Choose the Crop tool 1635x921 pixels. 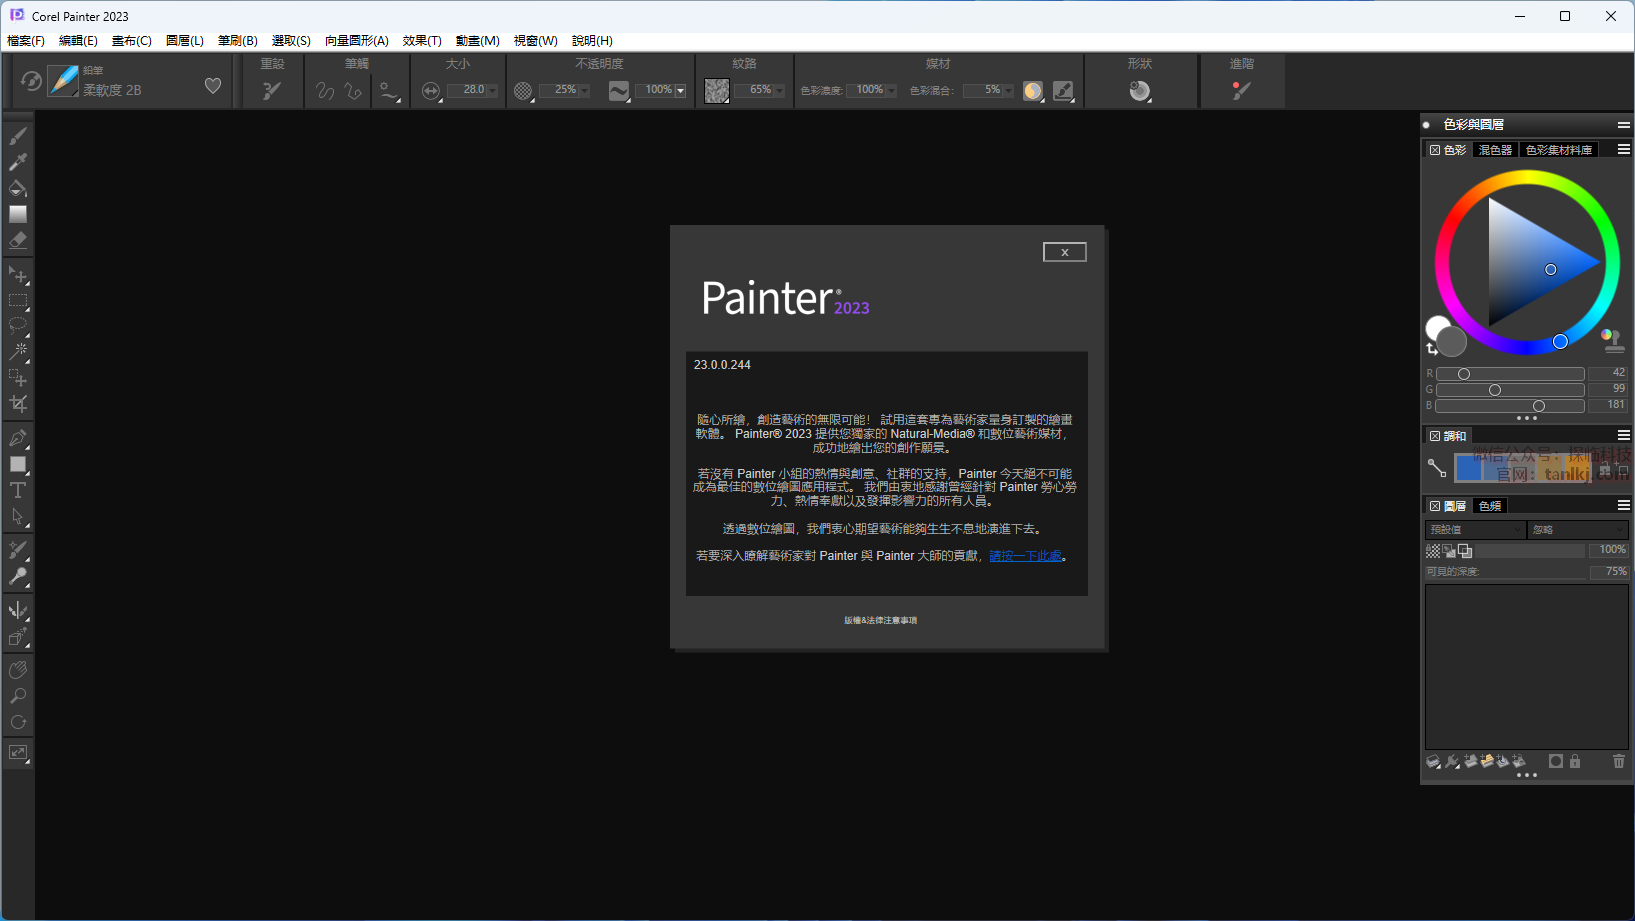(x=18, y=404)
